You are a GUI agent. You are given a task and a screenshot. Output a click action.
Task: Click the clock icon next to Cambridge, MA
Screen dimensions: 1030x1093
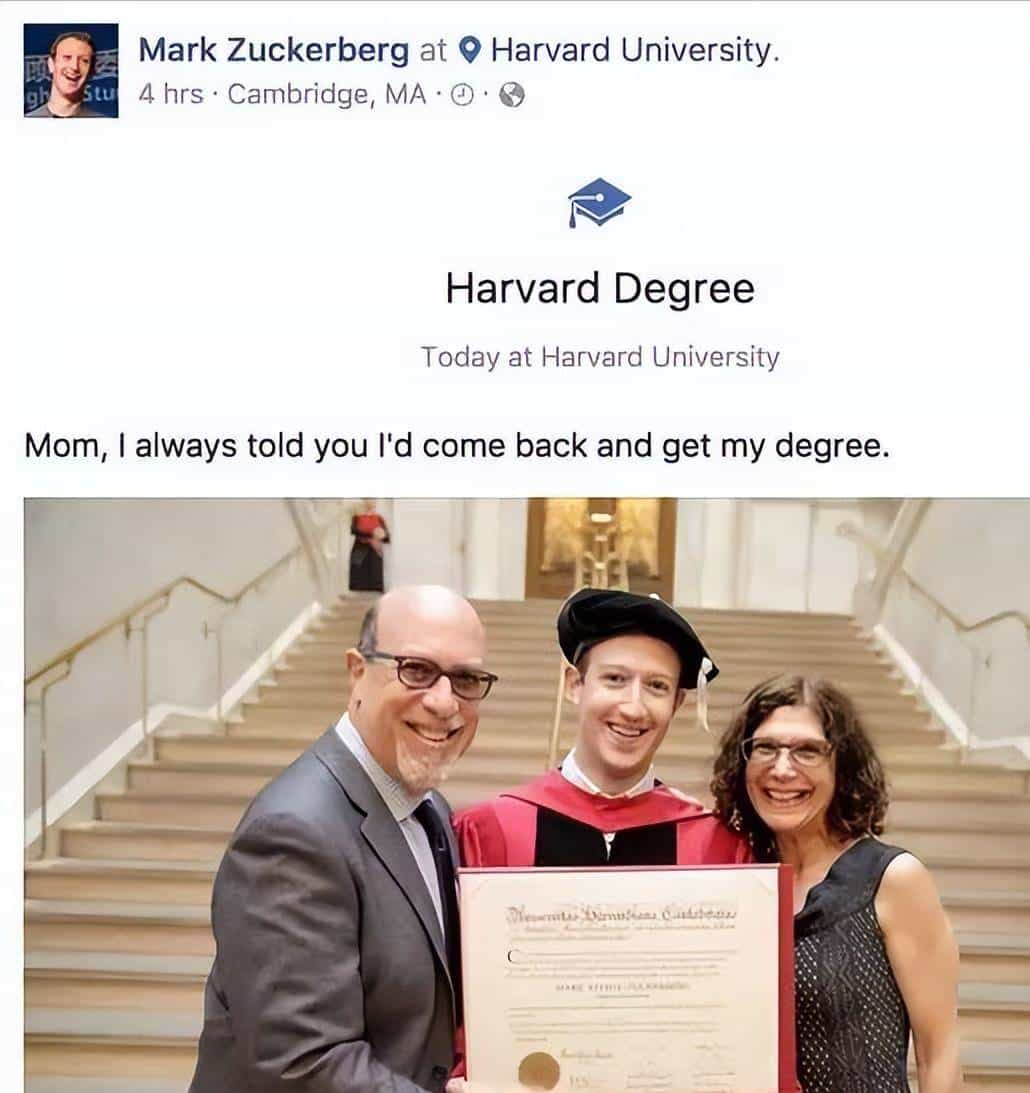coord(462,96)
